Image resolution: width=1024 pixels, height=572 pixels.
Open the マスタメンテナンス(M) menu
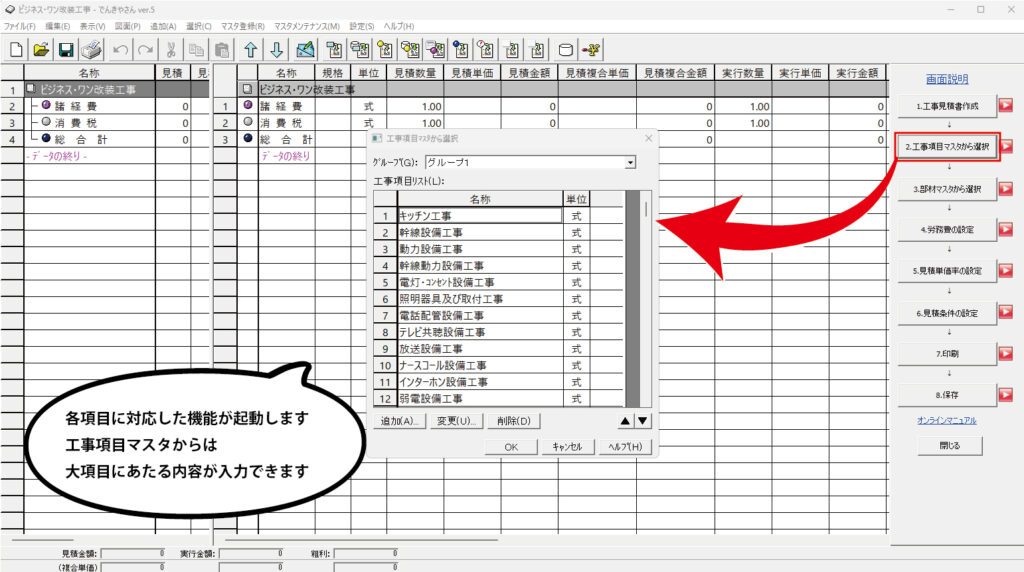[x=307, y=26]
